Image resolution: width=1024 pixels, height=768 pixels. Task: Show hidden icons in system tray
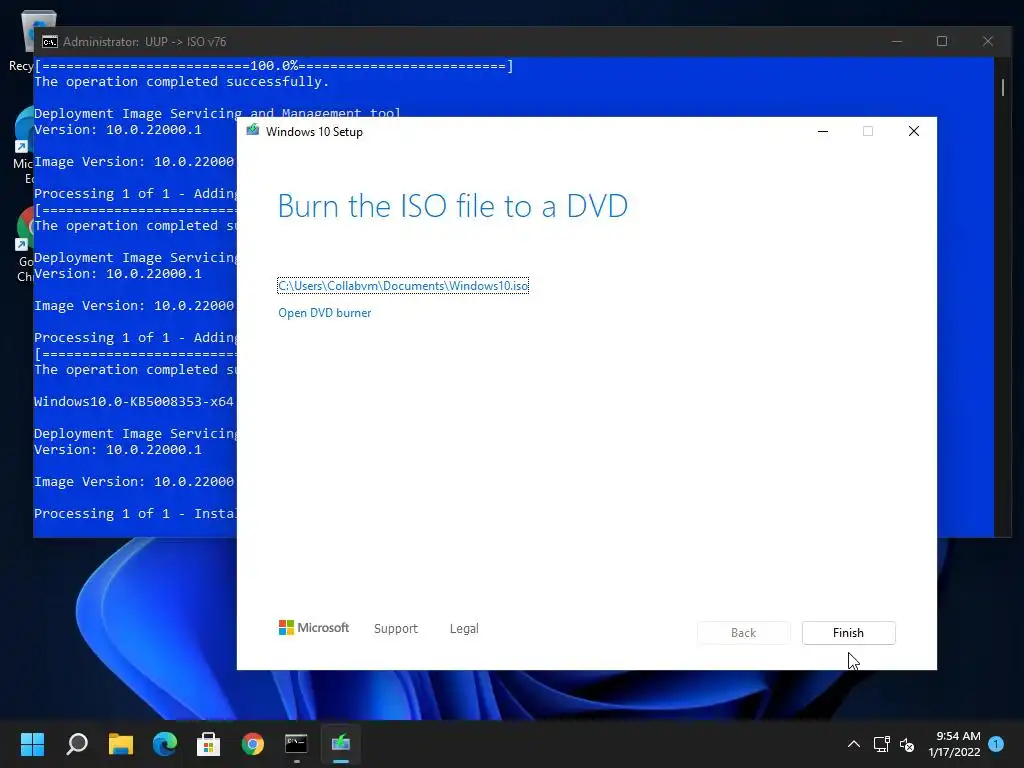[x=854, y=744]
